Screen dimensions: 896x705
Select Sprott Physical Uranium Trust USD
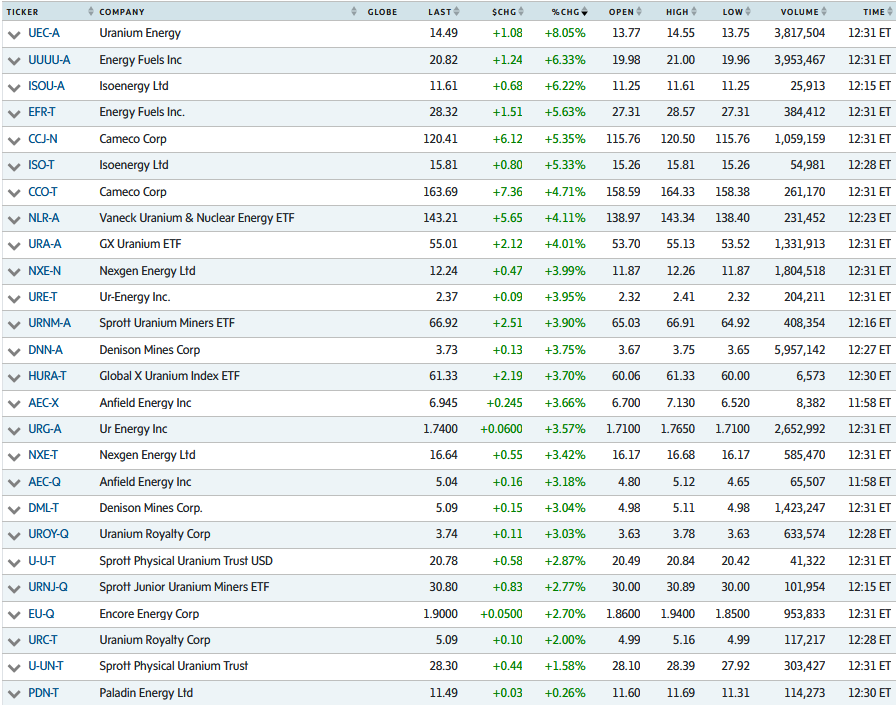pyautogui.click(x=186, y=560)
